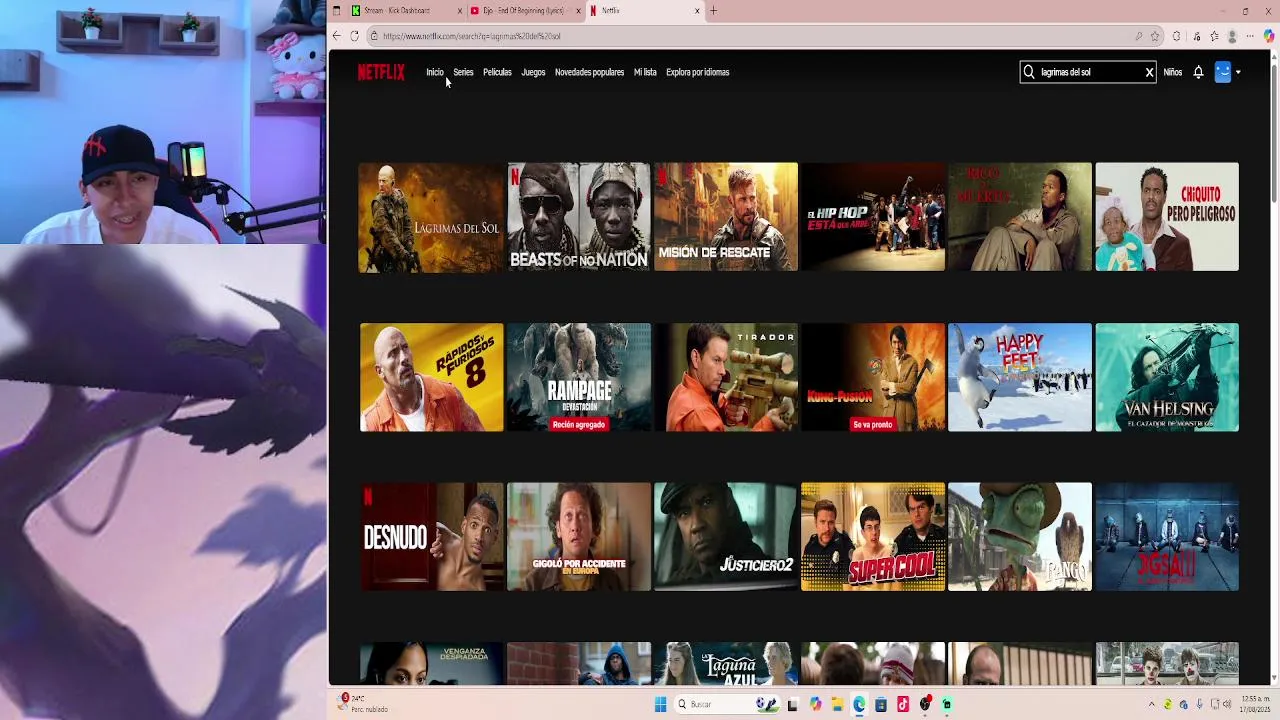This screenshot has width=1280, height=720.
Task: Open Beasts of No Nation thumbnail
Action: point(578,217)
